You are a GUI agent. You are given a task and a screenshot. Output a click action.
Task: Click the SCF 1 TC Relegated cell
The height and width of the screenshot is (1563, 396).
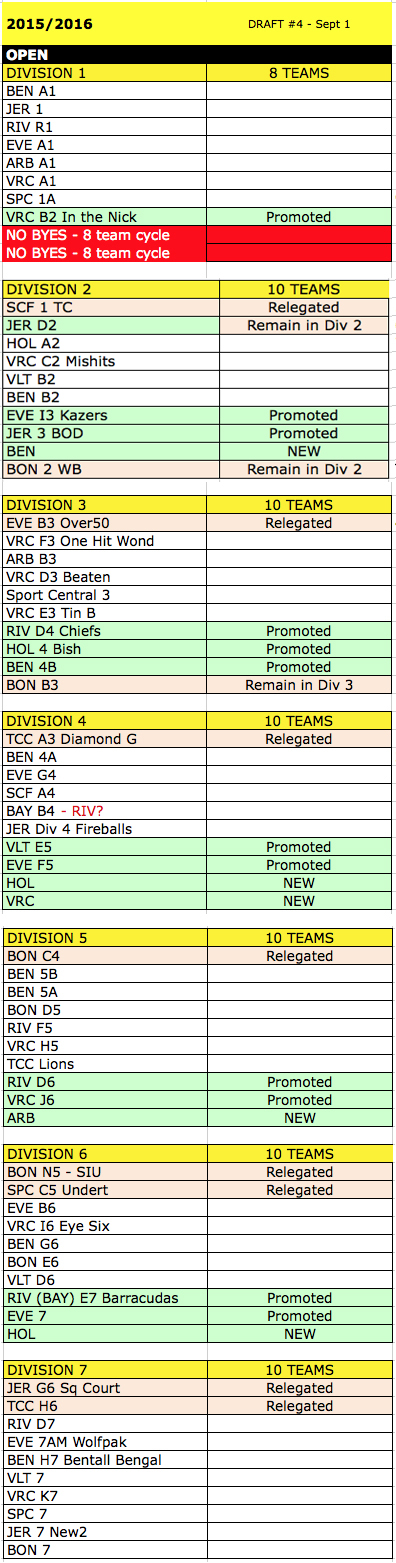[x=303, y=307]
